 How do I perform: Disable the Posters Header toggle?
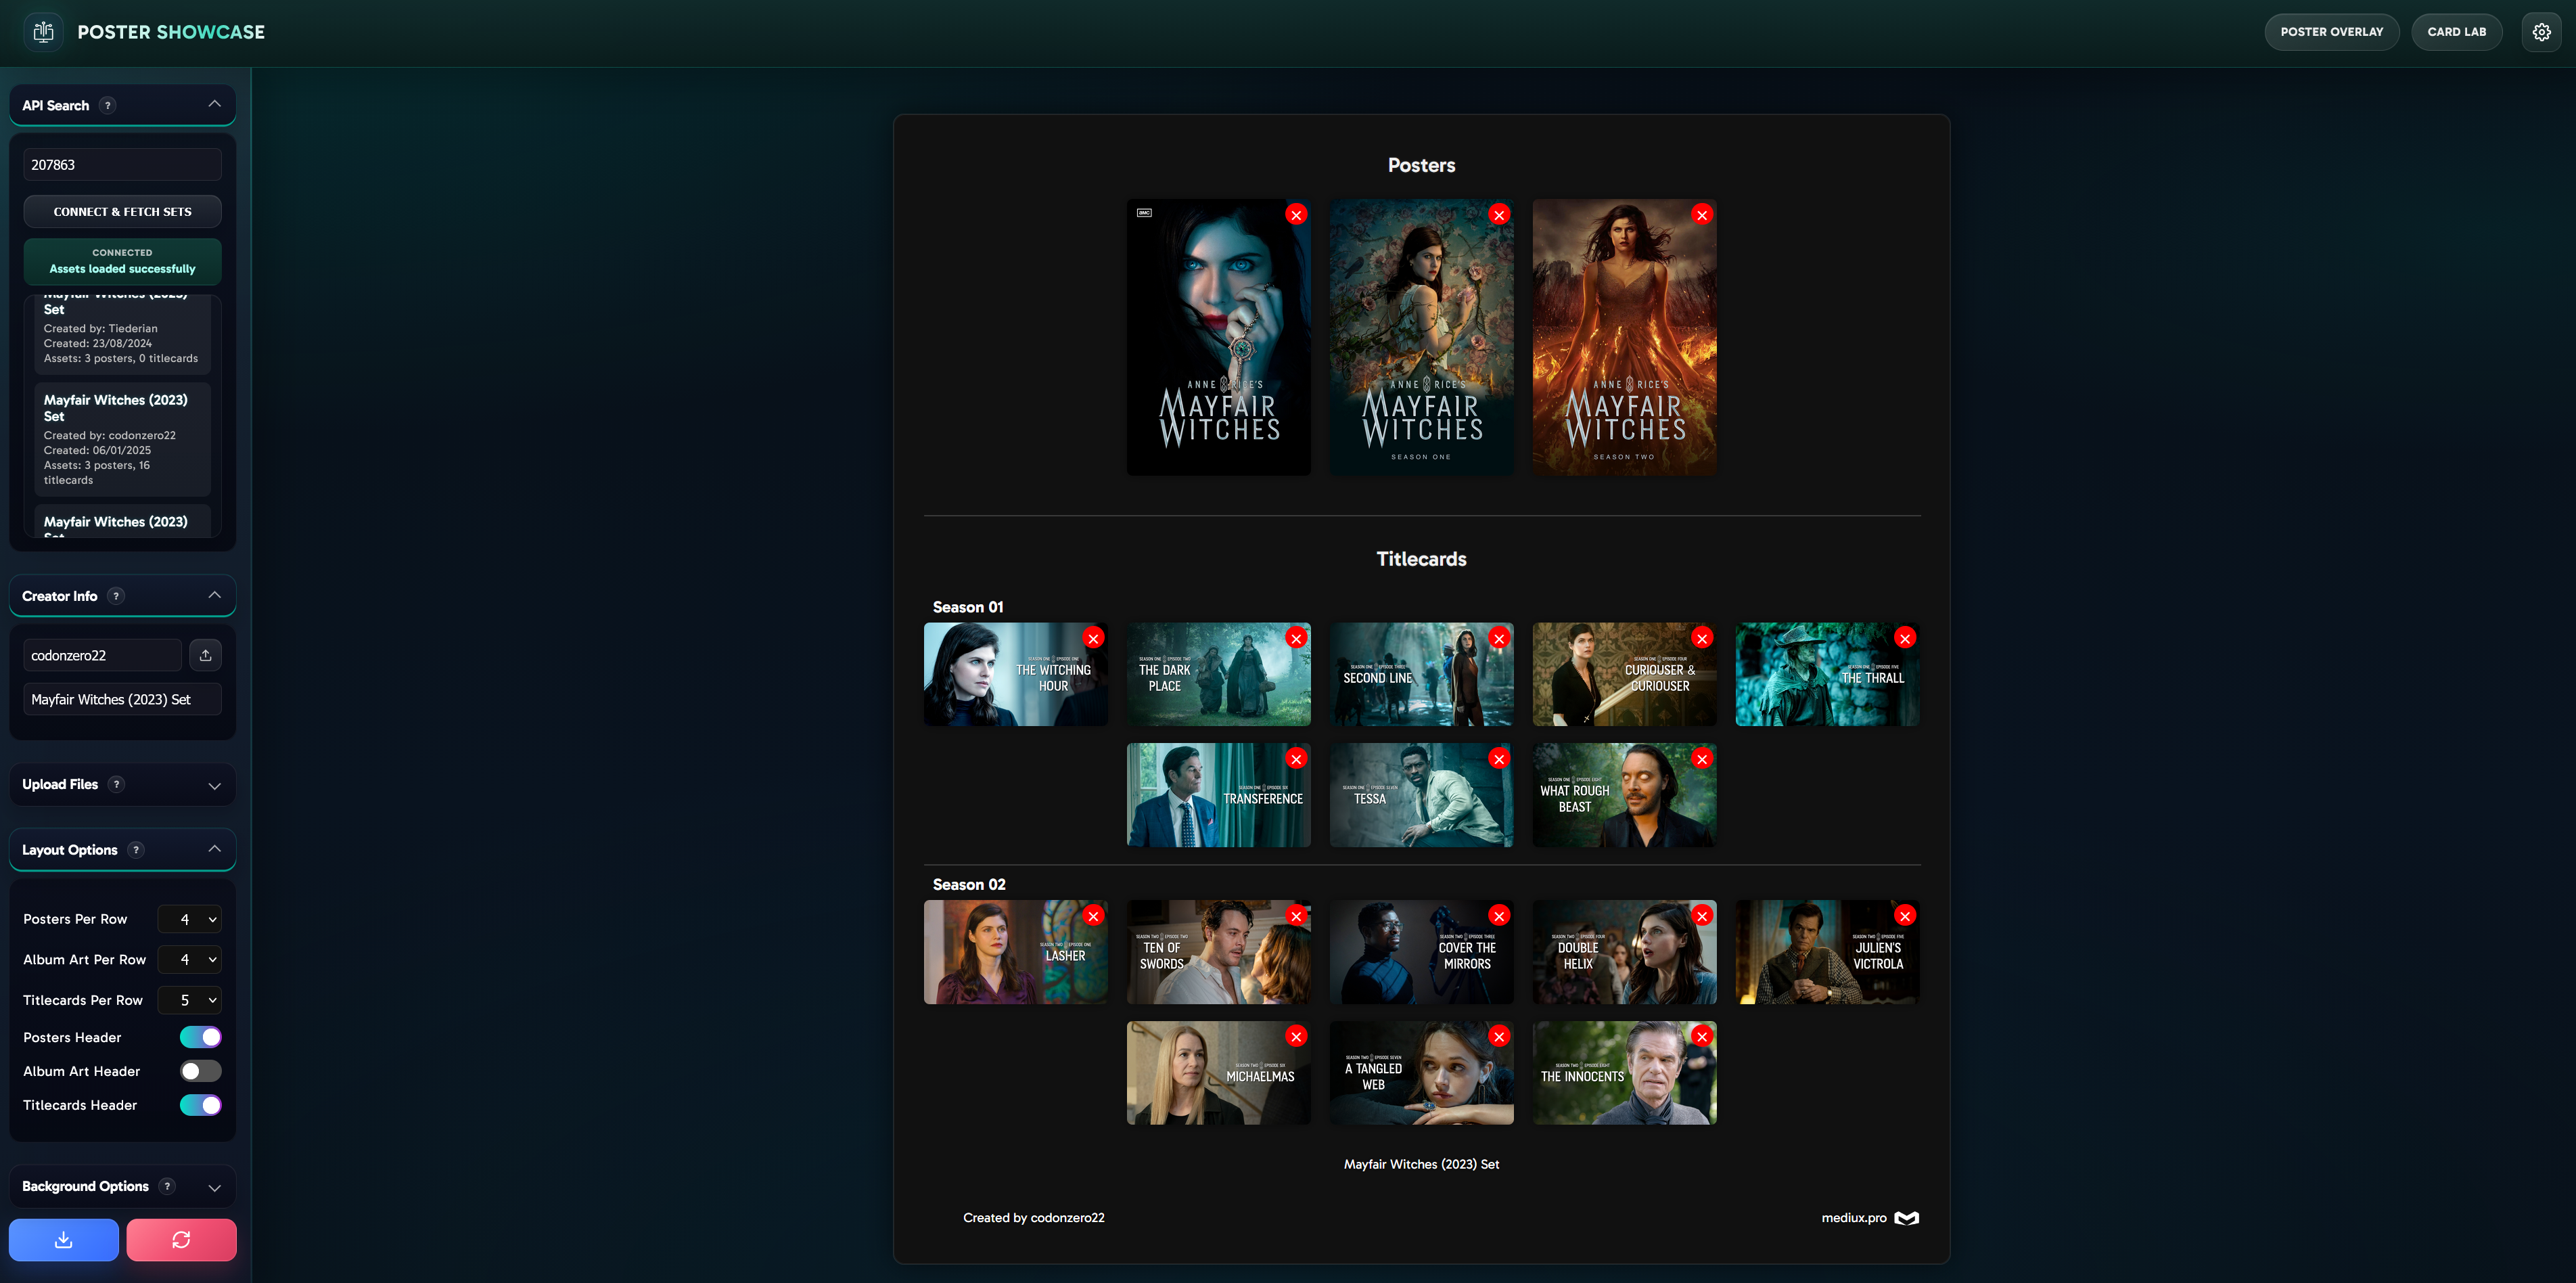tap(200, 1037)
